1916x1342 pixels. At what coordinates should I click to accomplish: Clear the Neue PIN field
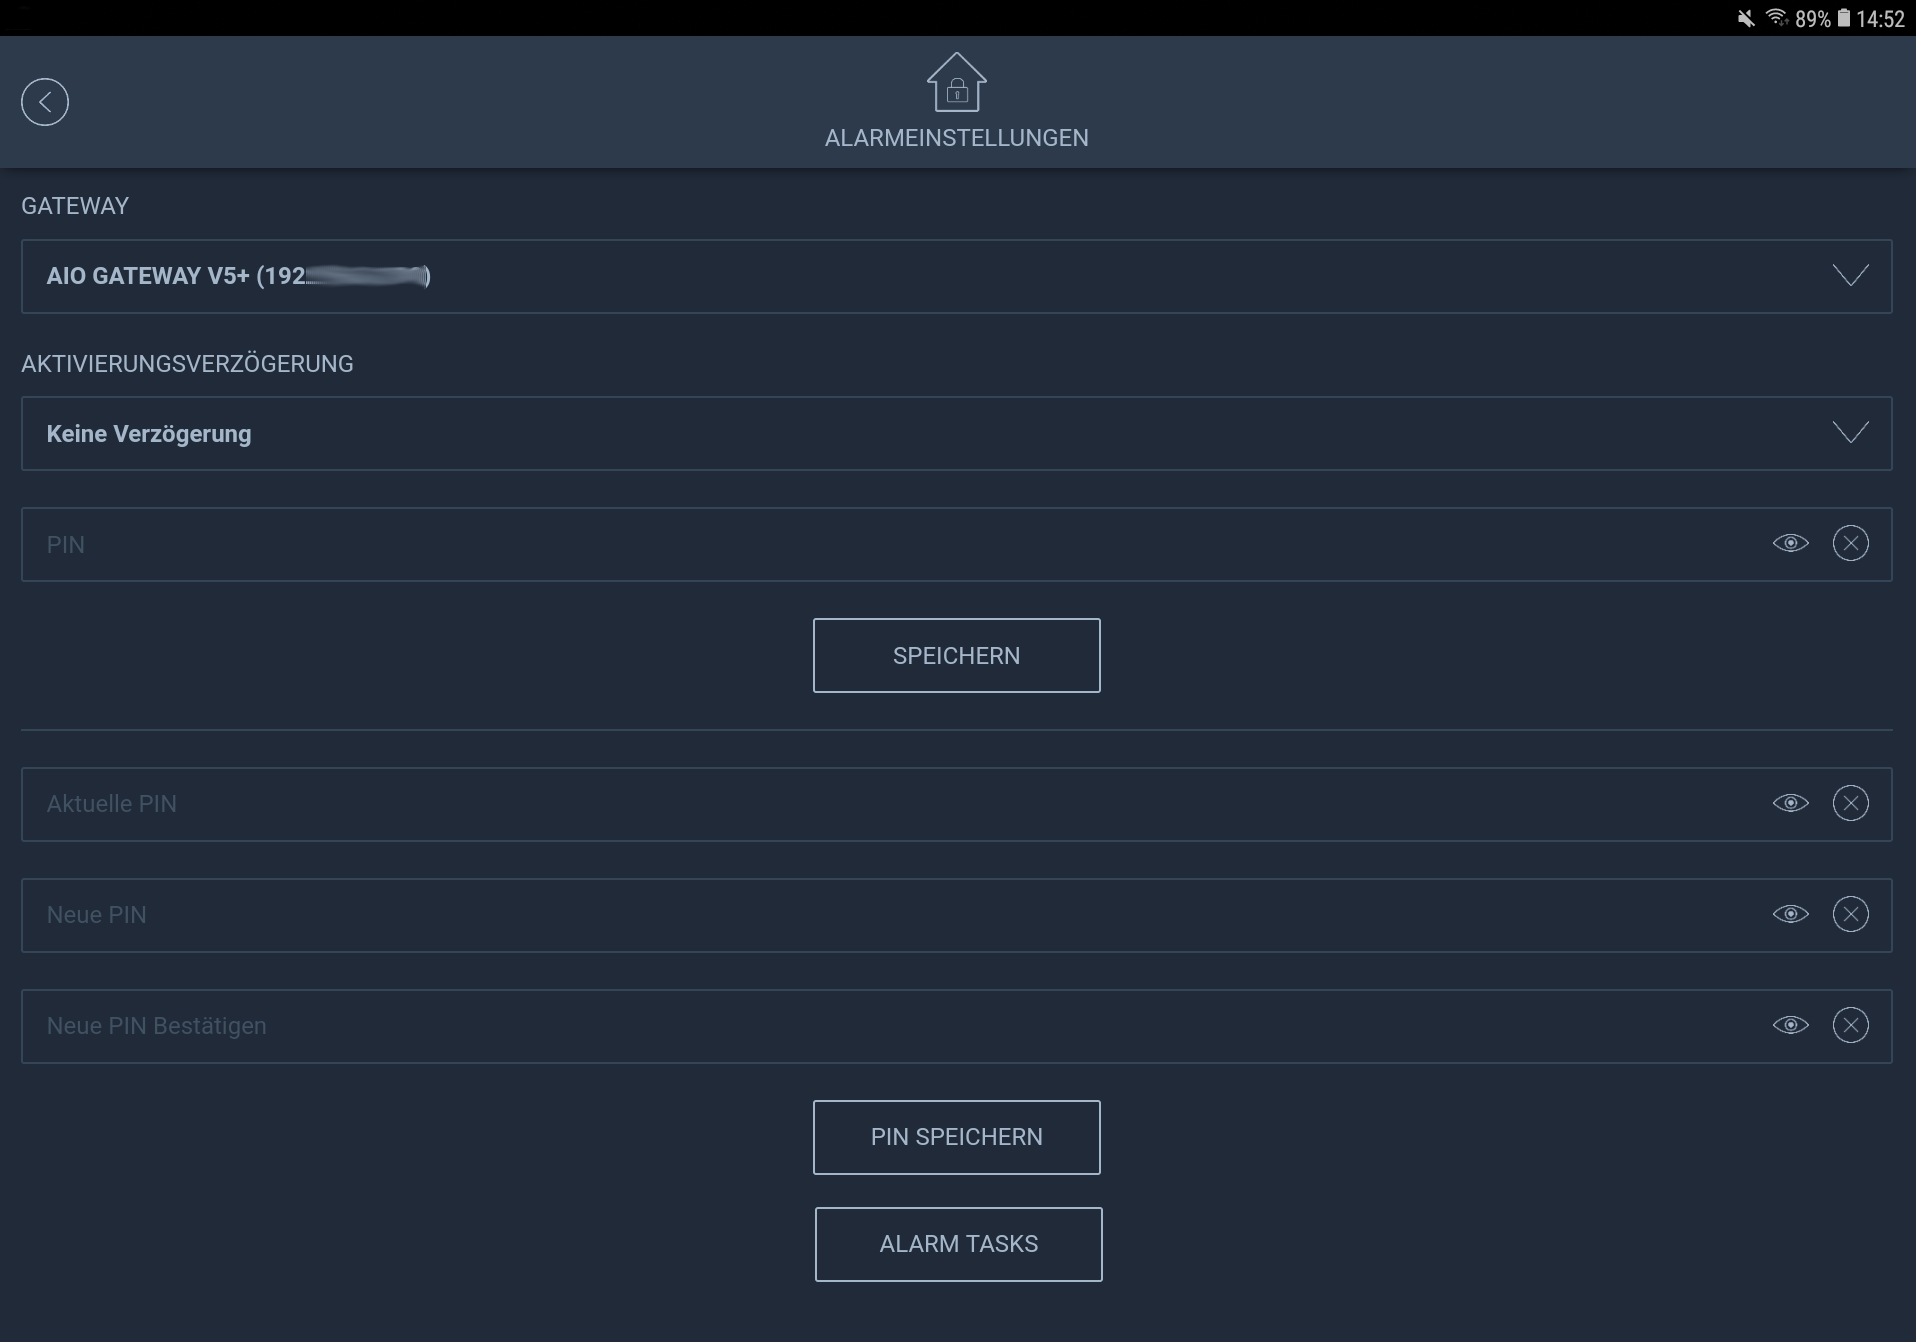[x=1850, y=915]
